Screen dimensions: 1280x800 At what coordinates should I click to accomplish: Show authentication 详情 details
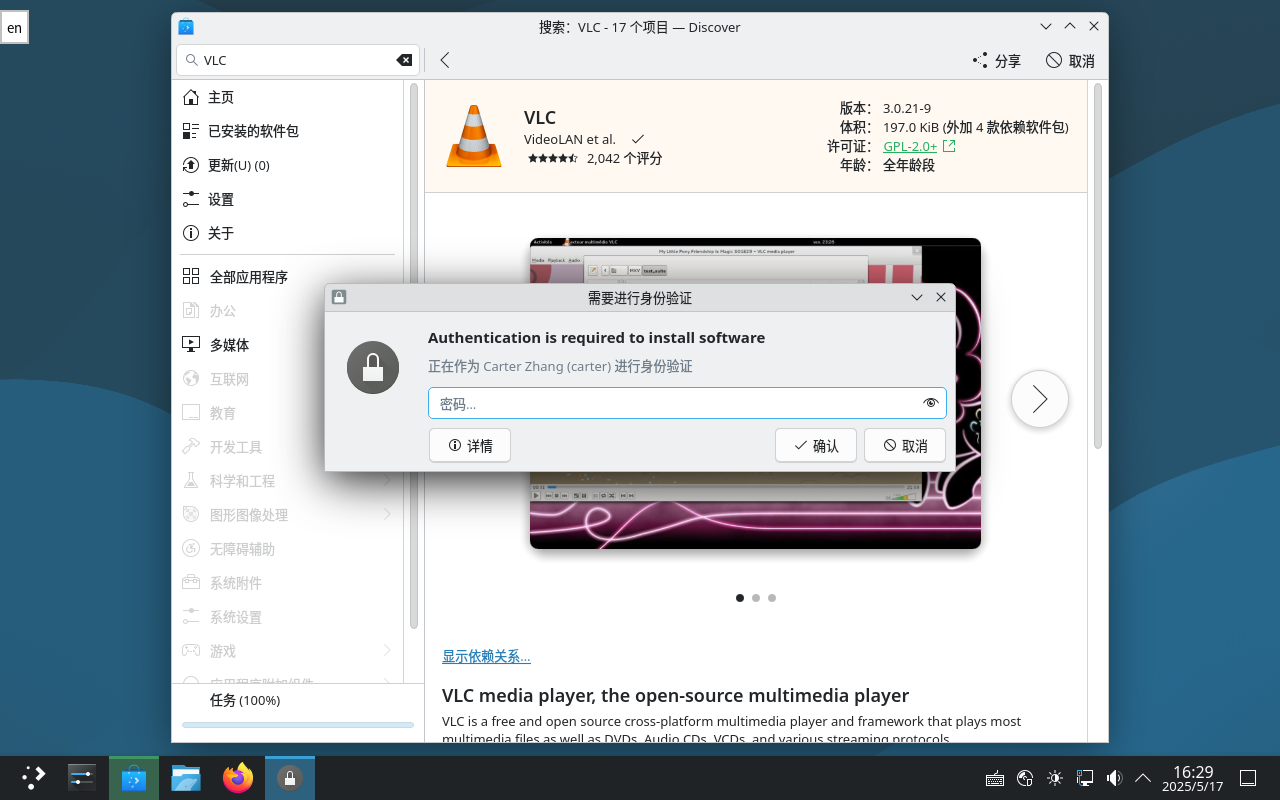coord(470,446)
